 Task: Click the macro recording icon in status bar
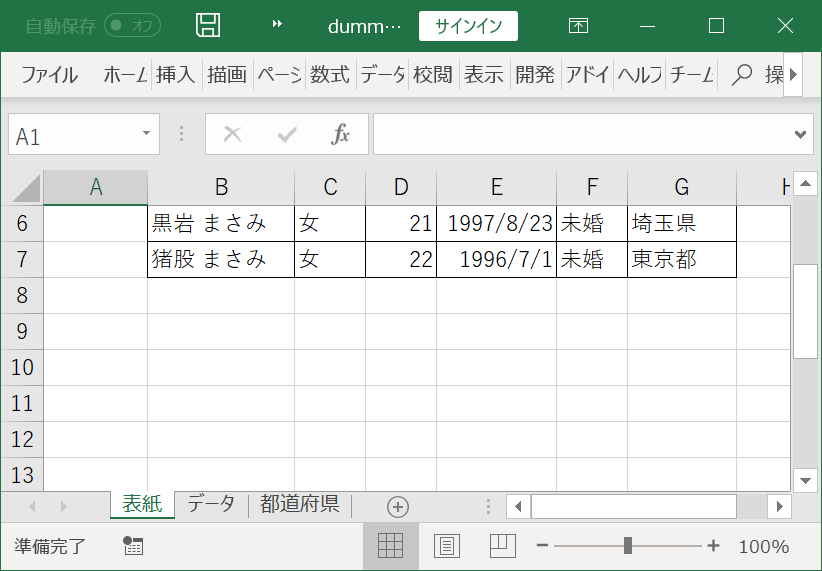133,546
